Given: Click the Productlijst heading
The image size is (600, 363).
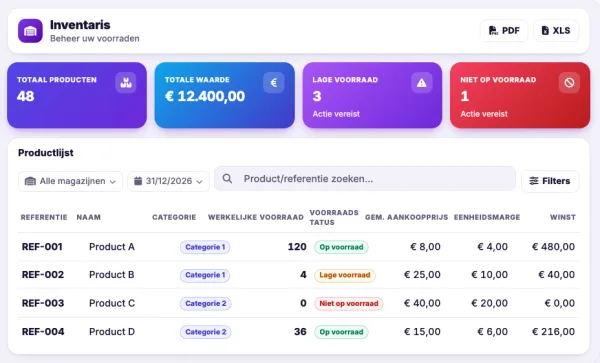Looking at the screenshot, I should point(46,153).
